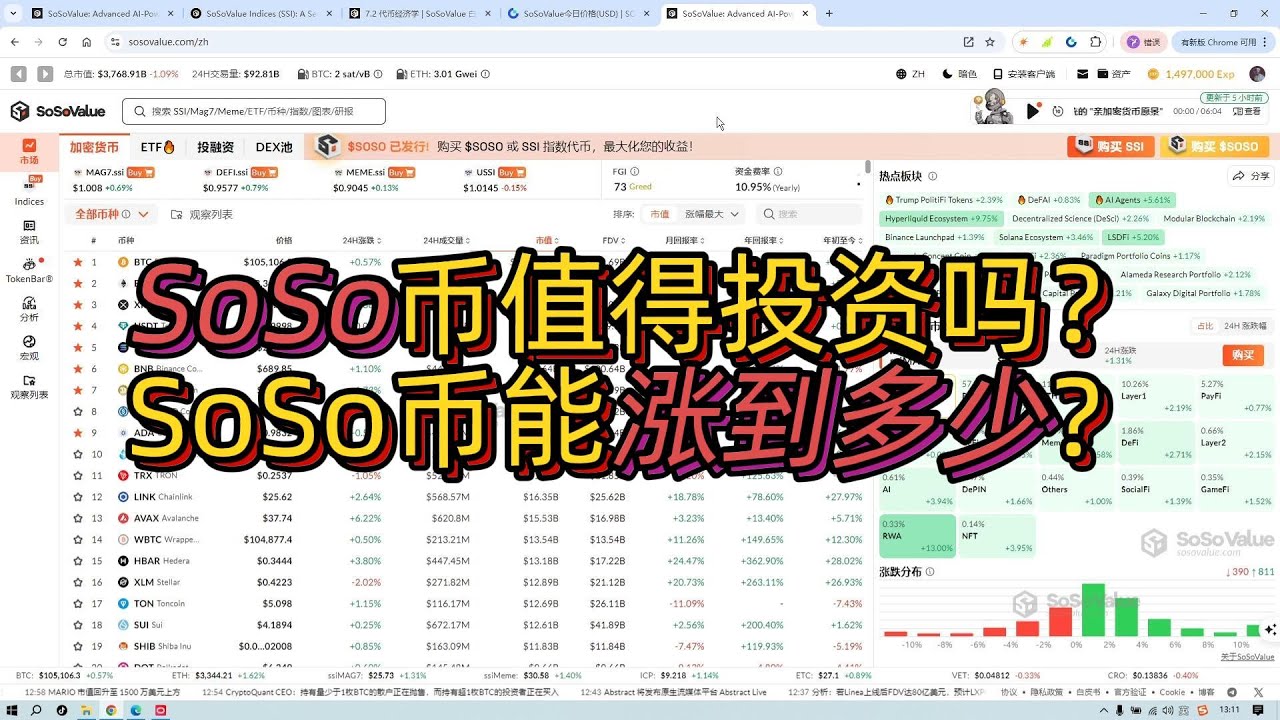Image resolution: width=1280 pixels, height=720 pixels.
Task: Switch heatmap to 24H 涨跌幅
Action: tap(1245, 326)
